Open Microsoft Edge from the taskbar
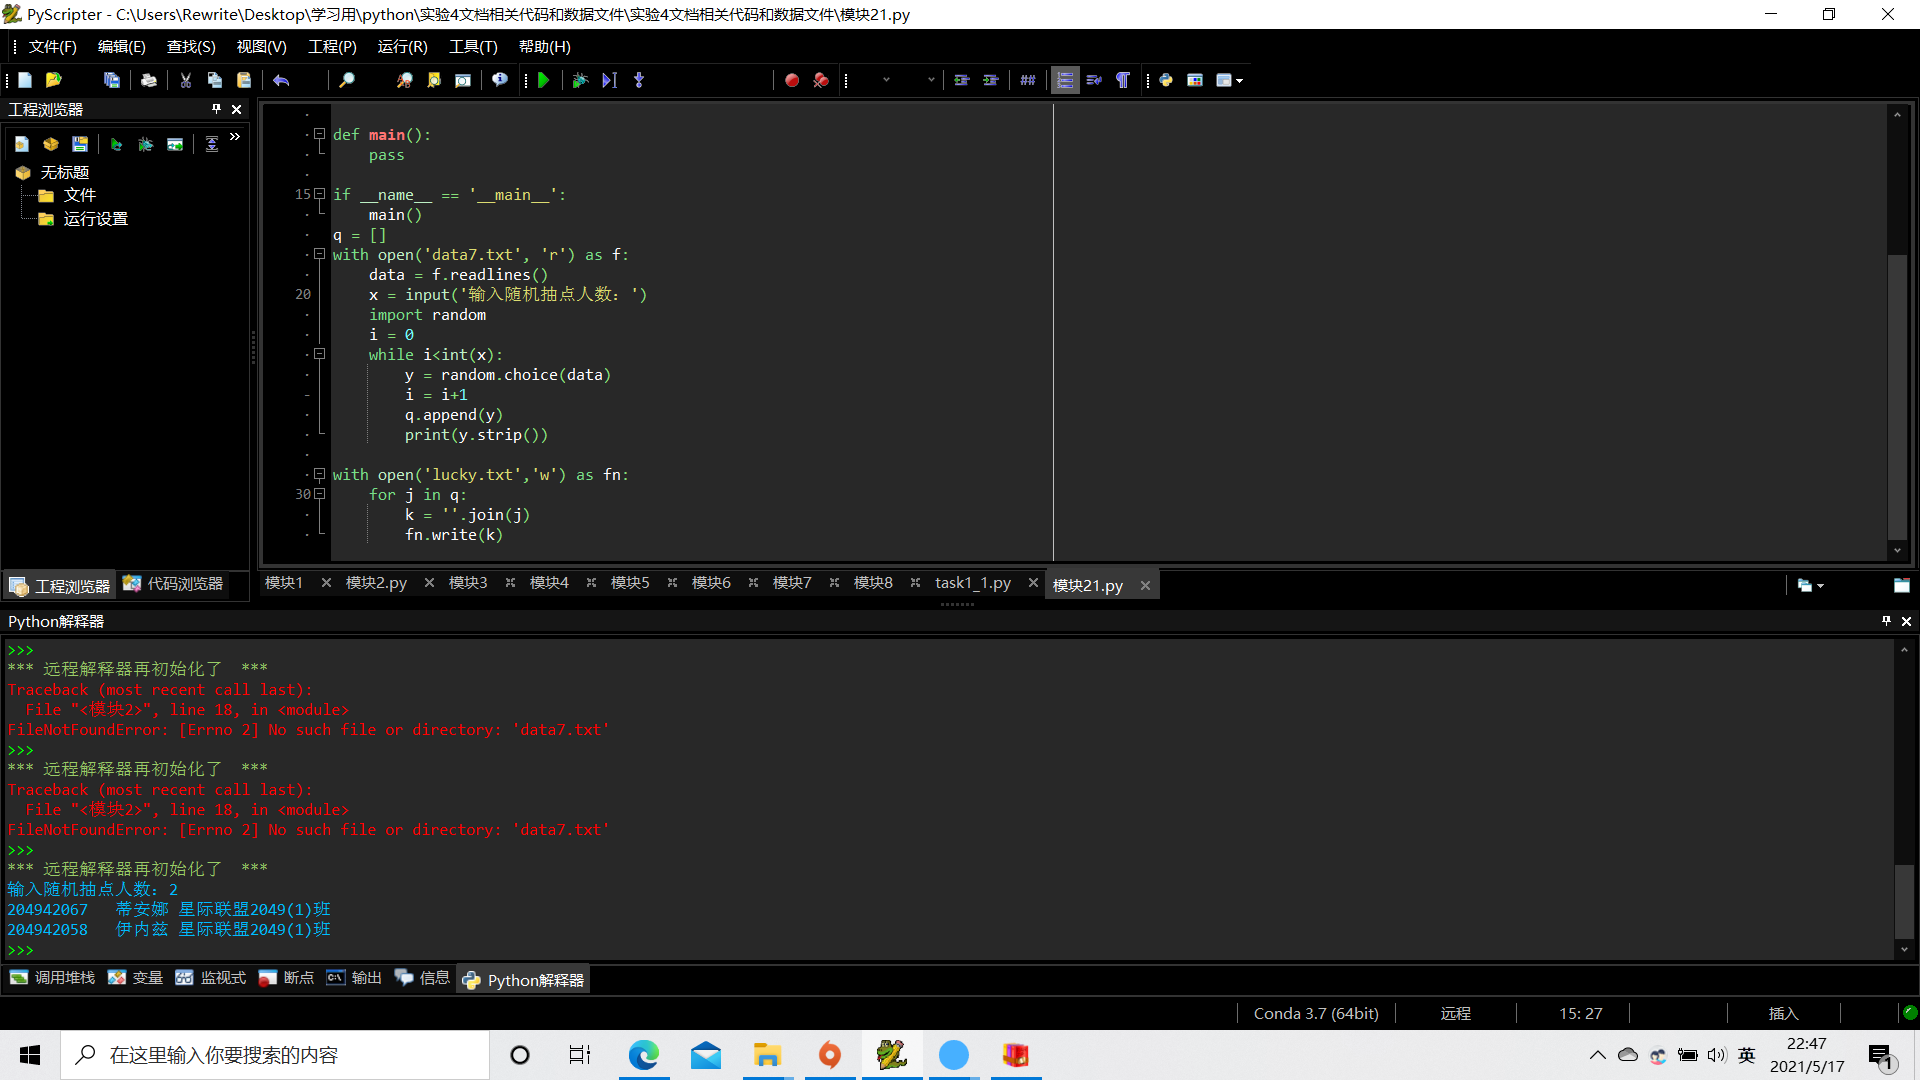Image resolution: width=1920 pixels, height=1080 pixels. [643, 1055]
